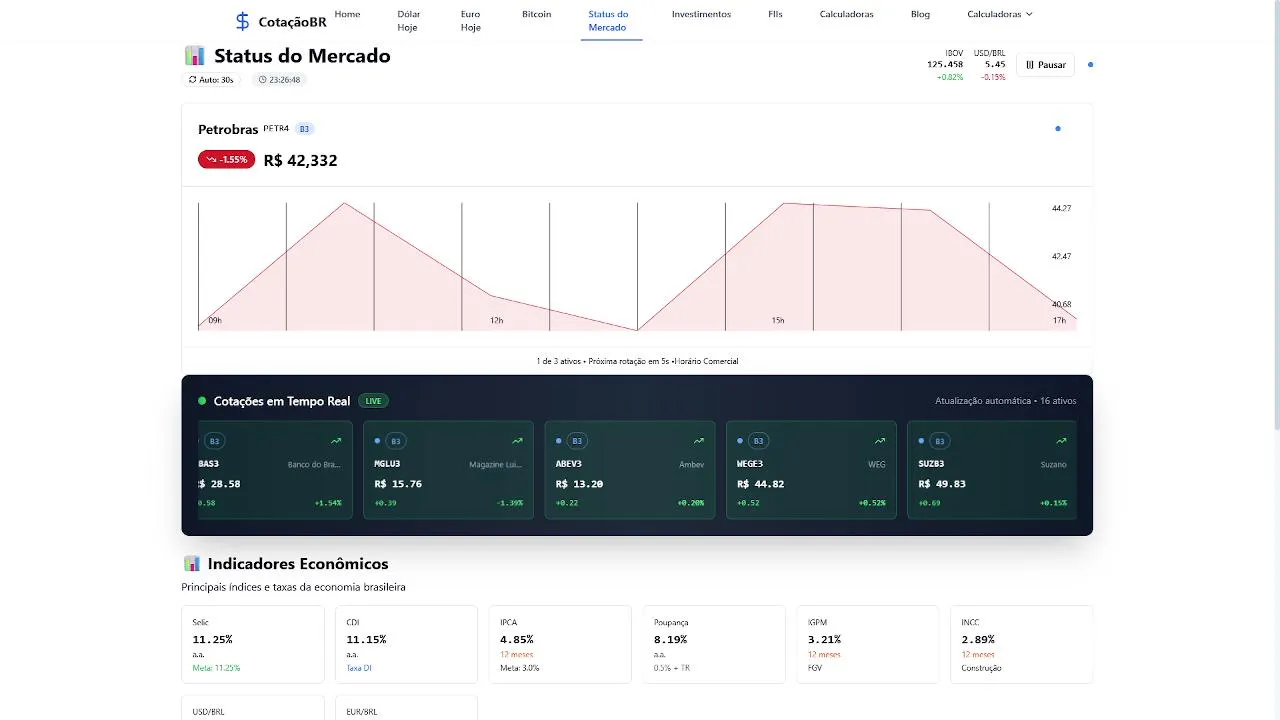Open Euro Hoje page

(x=471, y=21)
